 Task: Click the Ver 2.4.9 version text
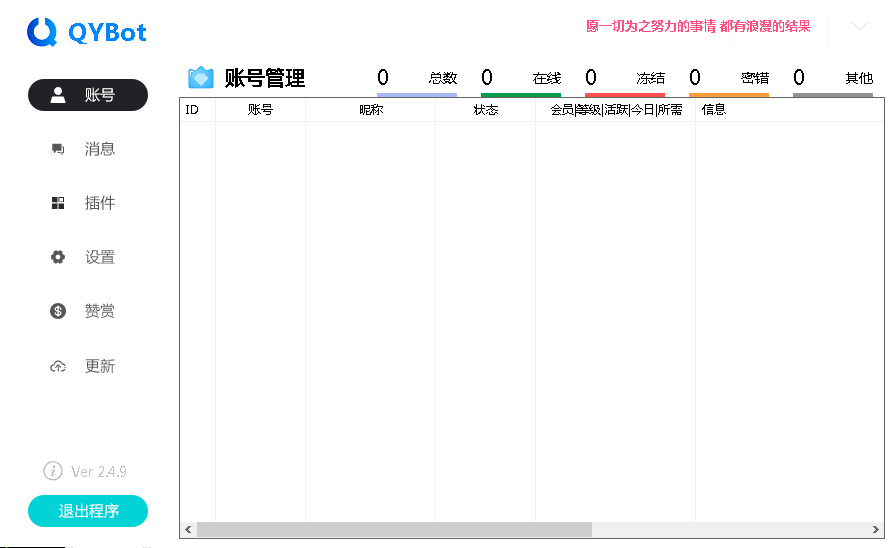[99, 472]
